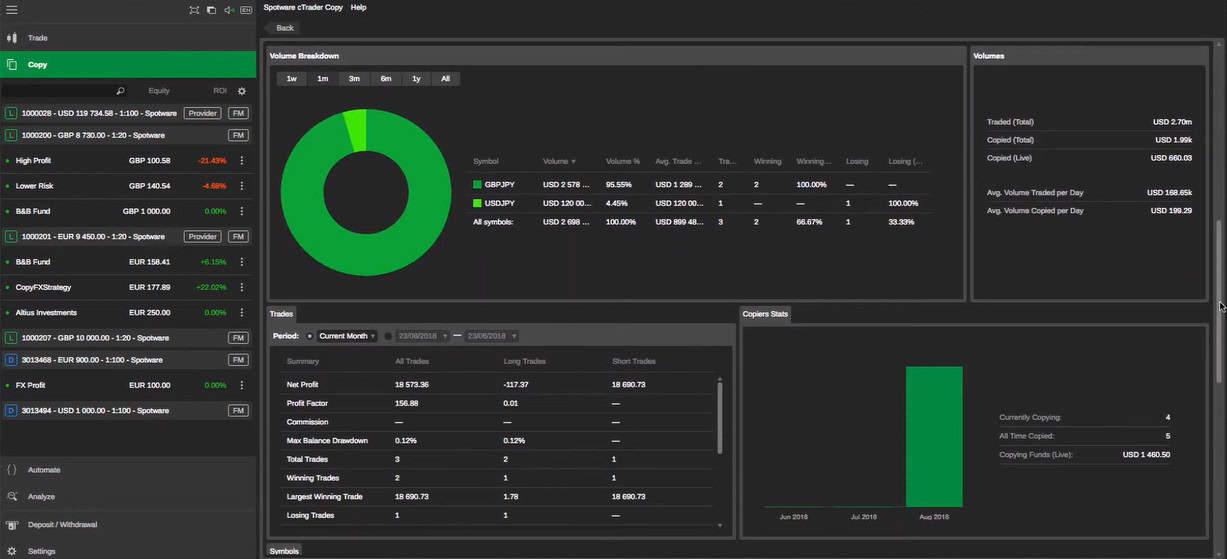The image size is (1227, 559).
Task: Open the Current Month period dropdown
Action: (x=347, y=336)
